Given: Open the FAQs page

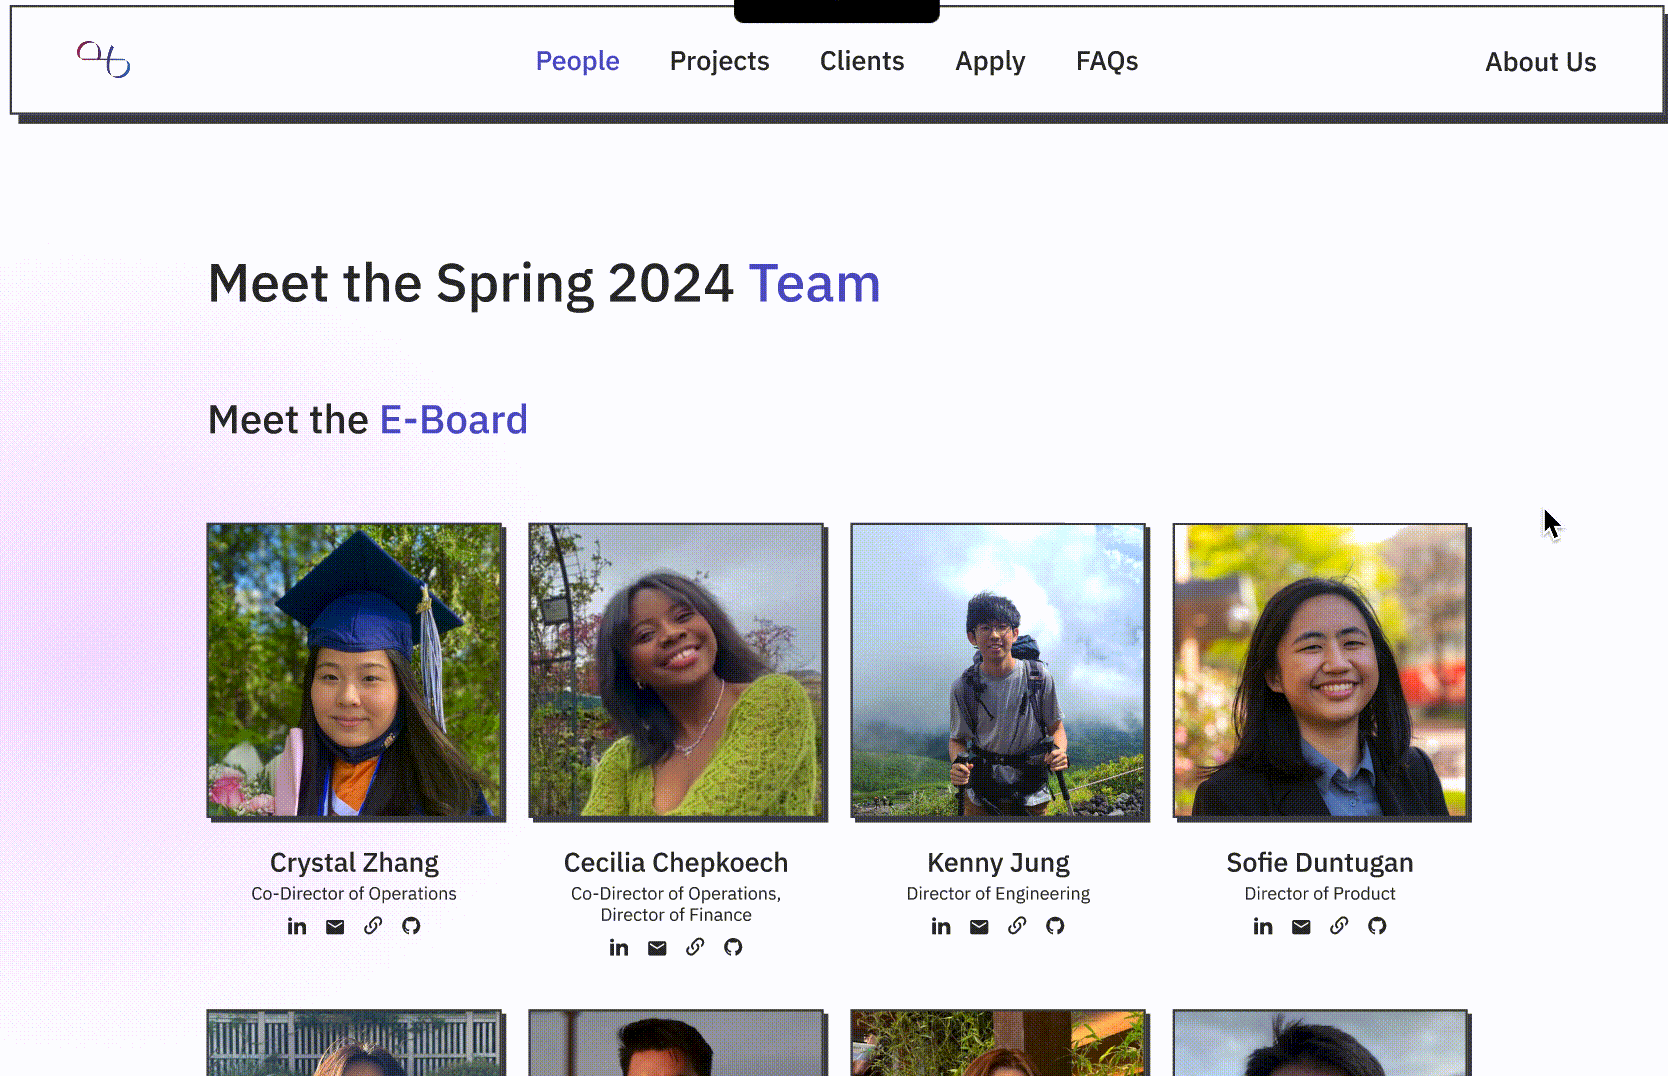Looking at the screenshot, I should pyautogui.click(x=1106, y=61).
